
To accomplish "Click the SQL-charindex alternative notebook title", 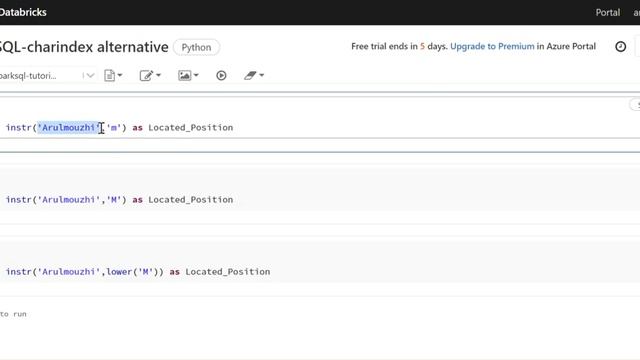I will point(84,47).
